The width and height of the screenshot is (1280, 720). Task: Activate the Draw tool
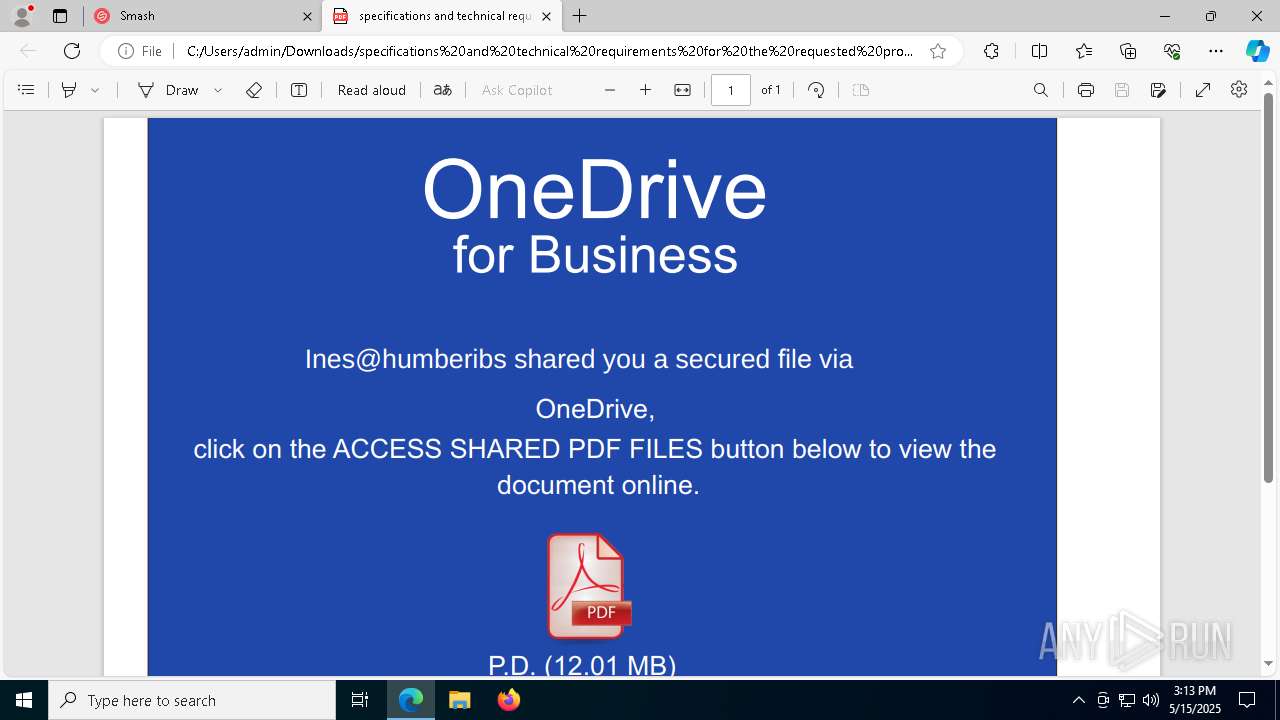(168, 90)
